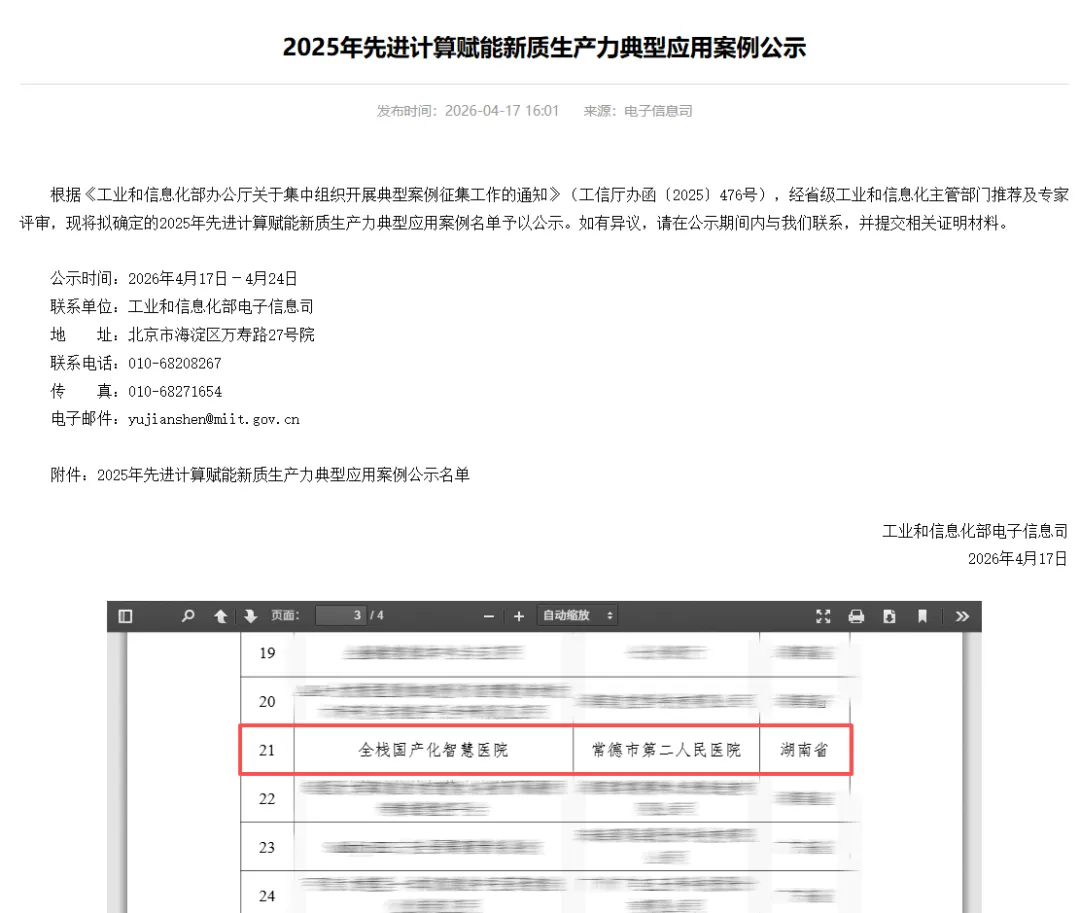Screen dimensions: 1080x913
Task: Select highlighted row 21 全栈国产化智慧医院
Action: coord(546,750)
